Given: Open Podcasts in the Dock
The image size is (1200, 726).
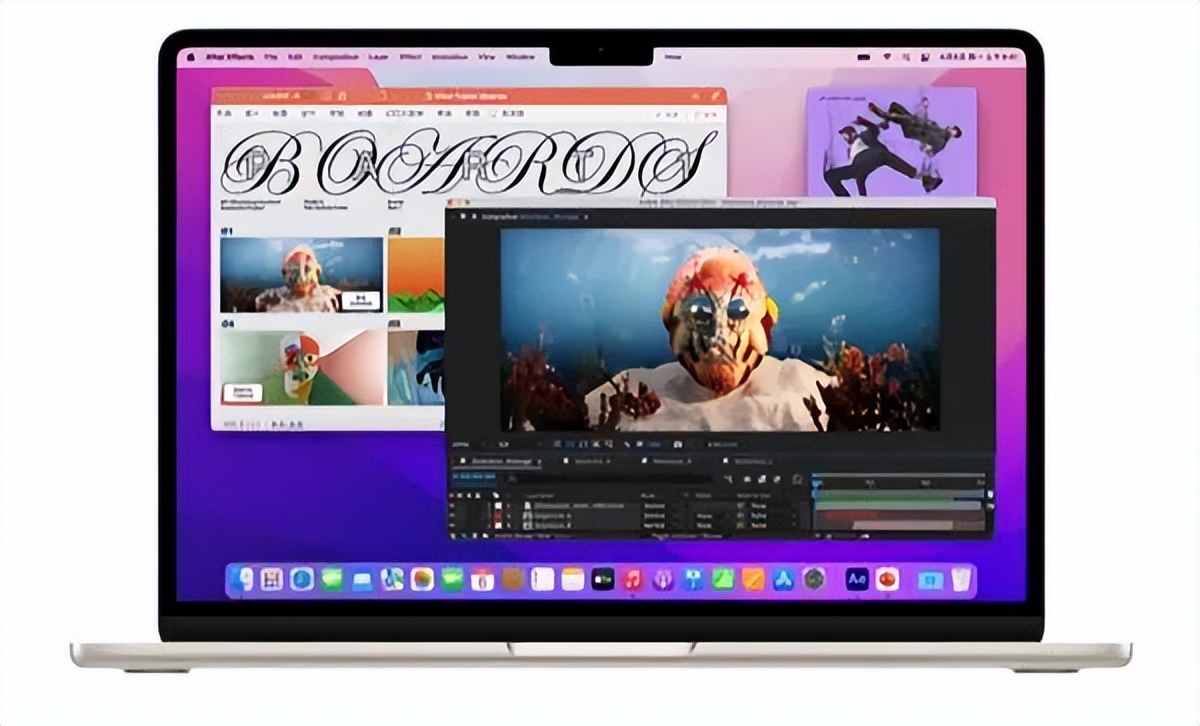Looking at the screenshot, I should (663, 579).
